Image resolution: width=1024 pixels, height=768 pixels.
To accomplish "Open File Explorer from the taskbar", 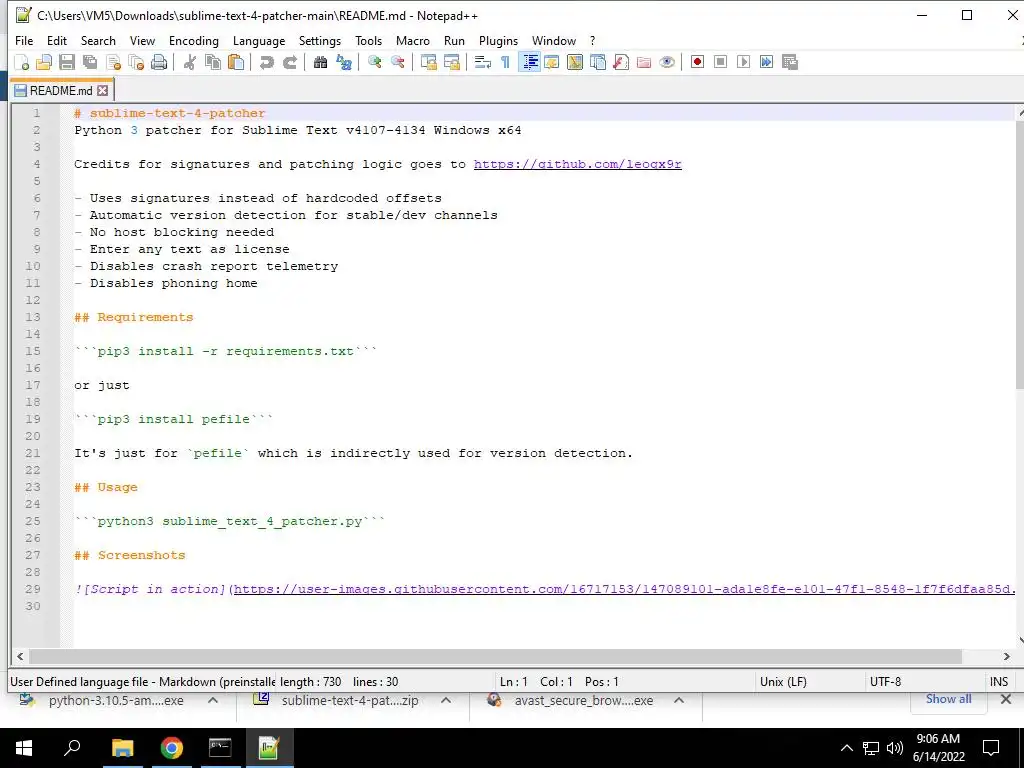I will click(123, 748).
